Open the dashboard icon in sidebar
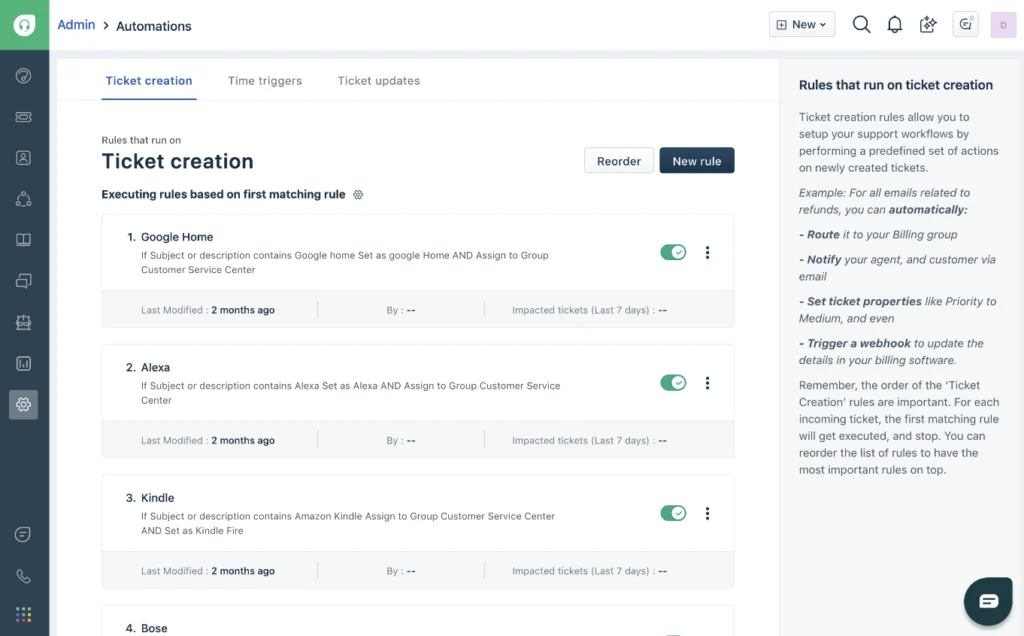 click(24, 76)
